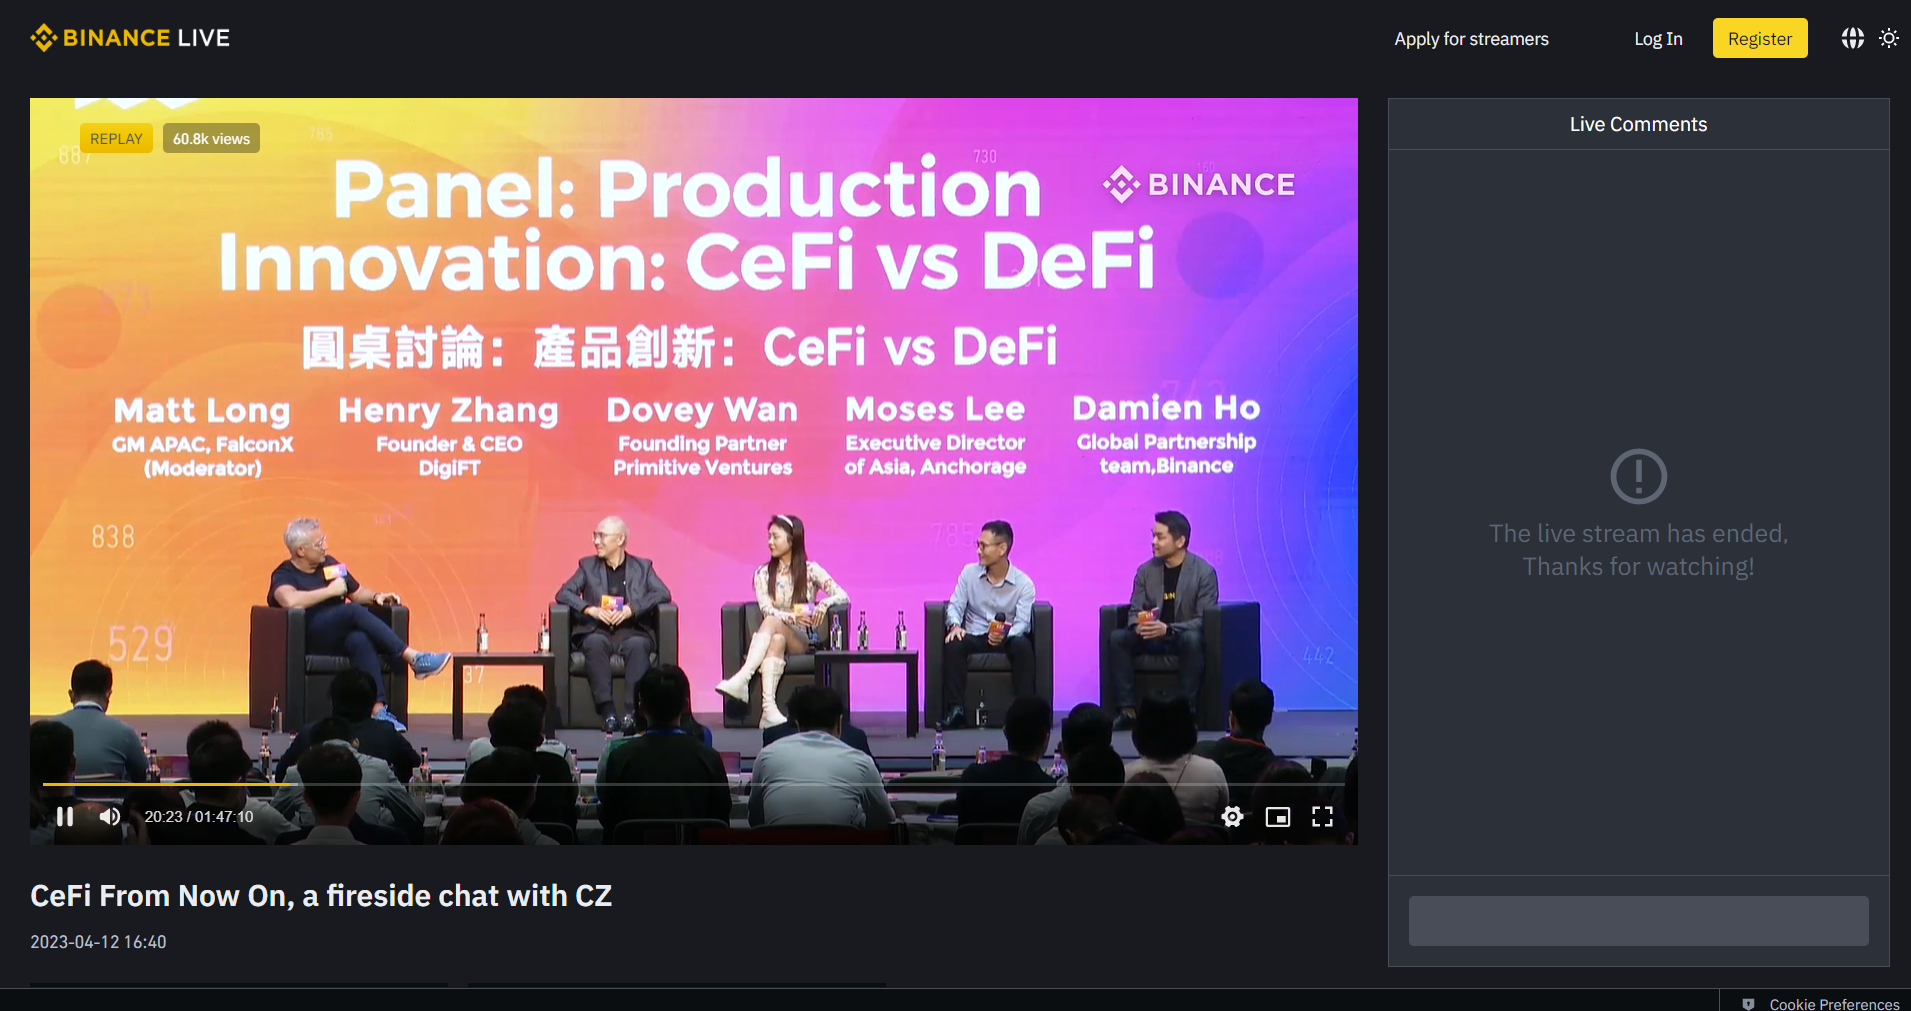
Task: Toggle light theme sun icon
Action: pos(1889,38)
